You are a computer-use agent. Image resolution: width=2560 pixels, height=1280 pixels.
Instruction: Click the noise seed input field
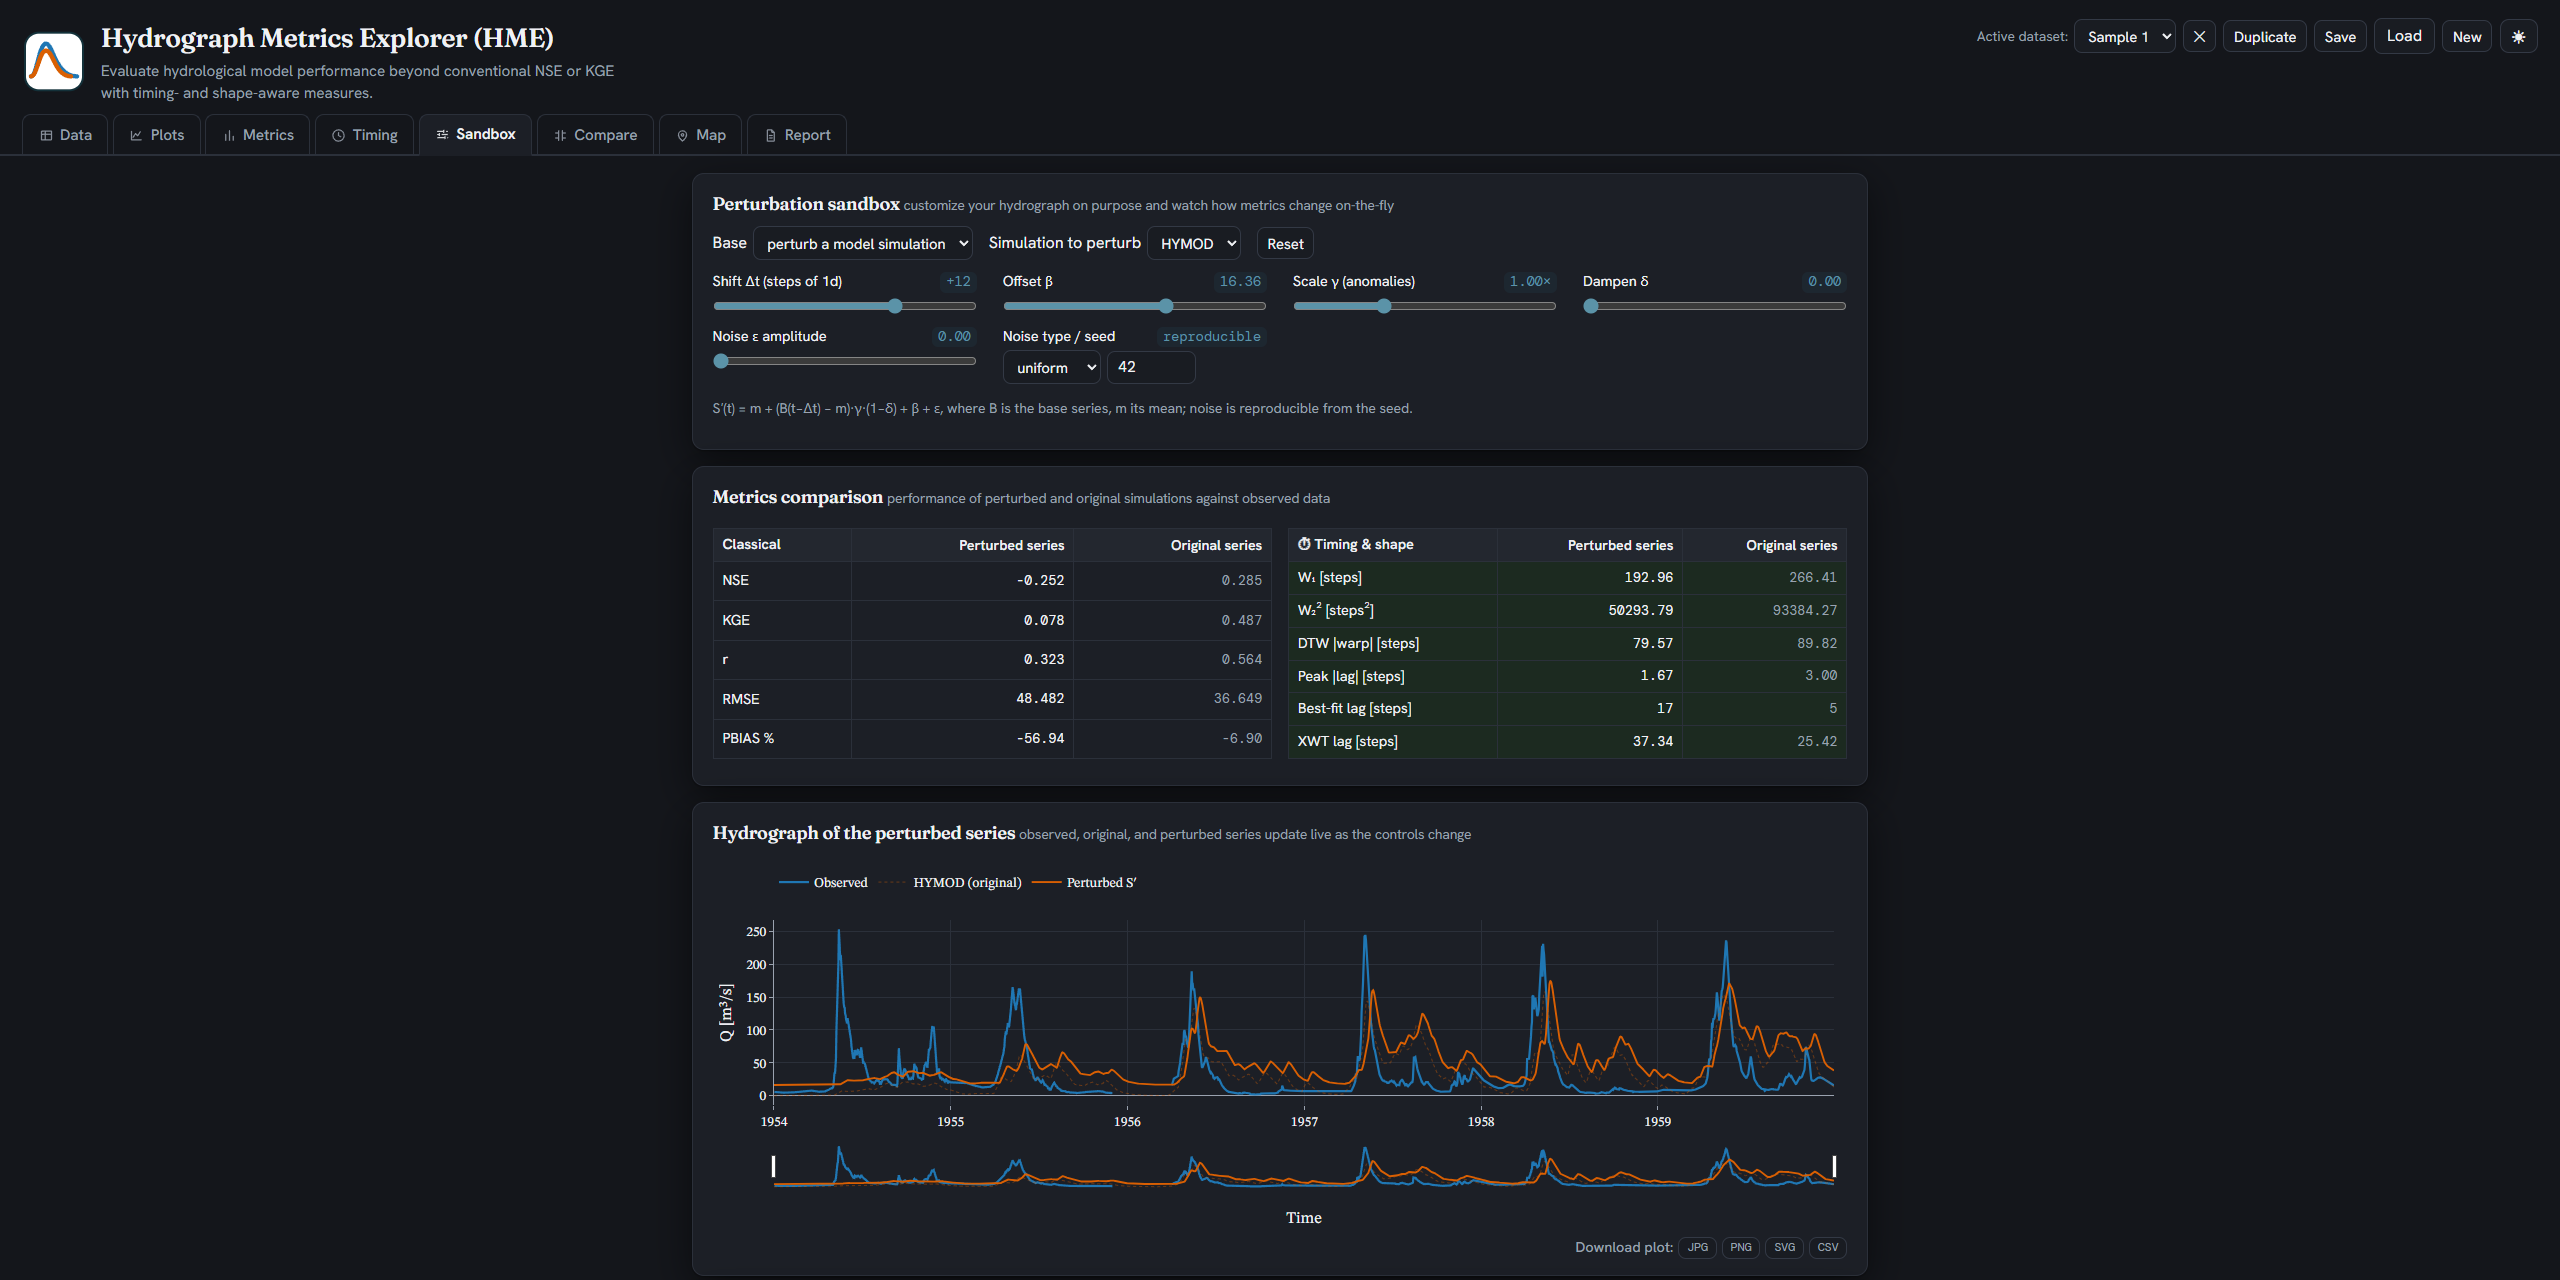click(x=1151, y=367)
